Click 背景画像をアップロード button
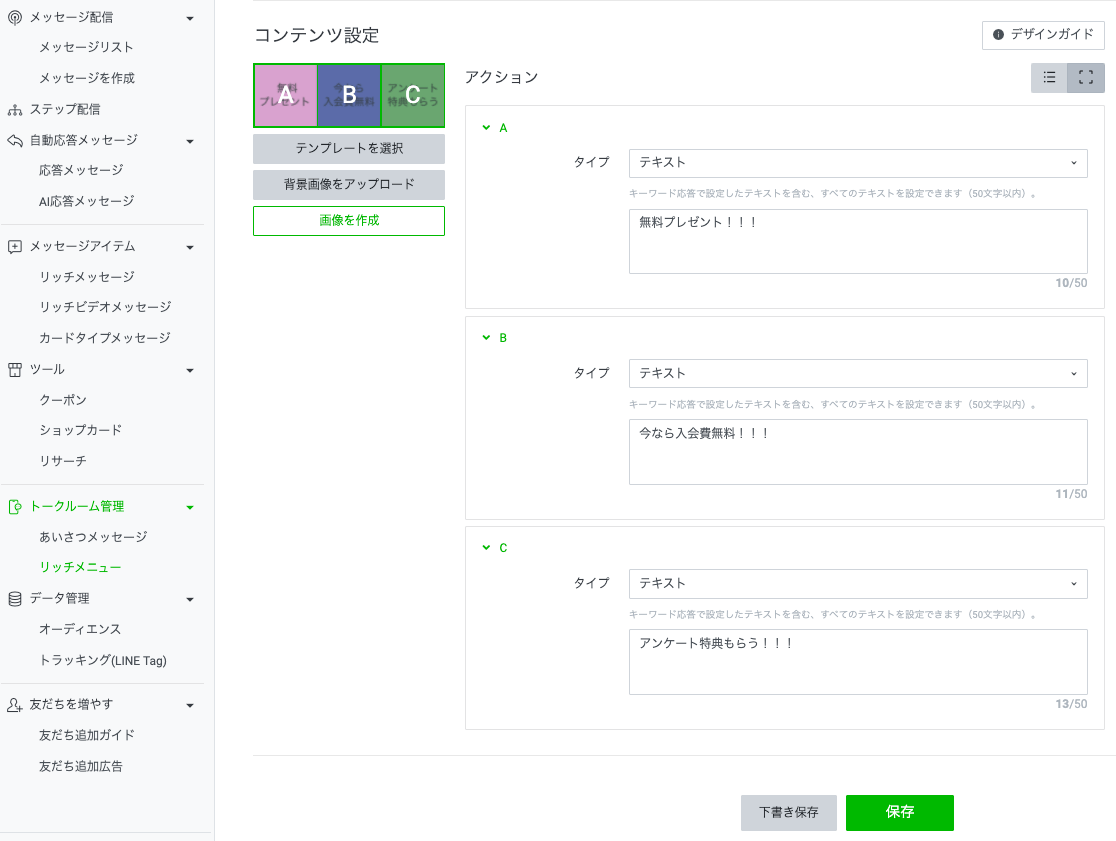Screen dimensions: 1116x841 click(x=349, y=184)
